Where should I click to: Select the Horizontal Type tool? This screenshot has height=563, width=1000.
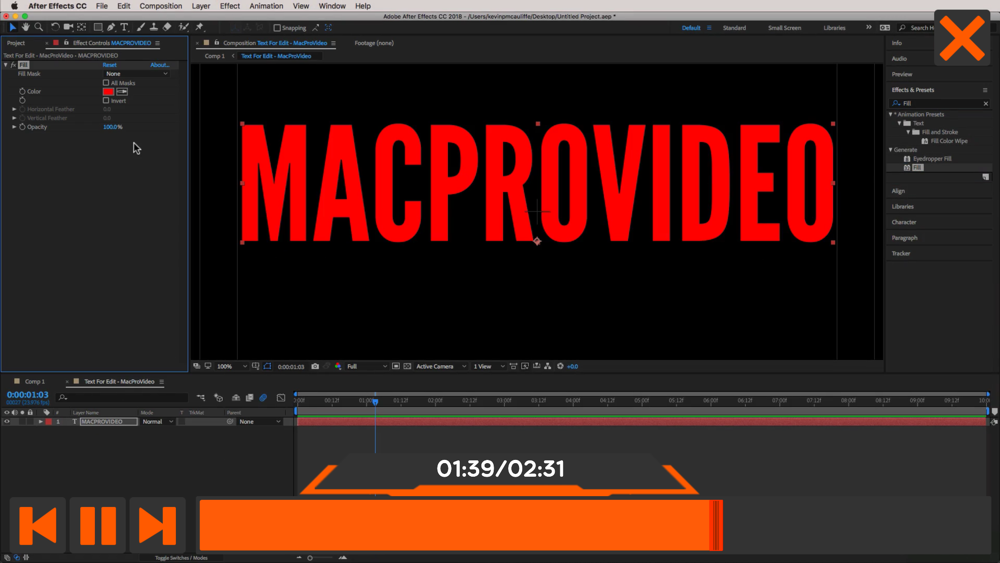(124, 27)
